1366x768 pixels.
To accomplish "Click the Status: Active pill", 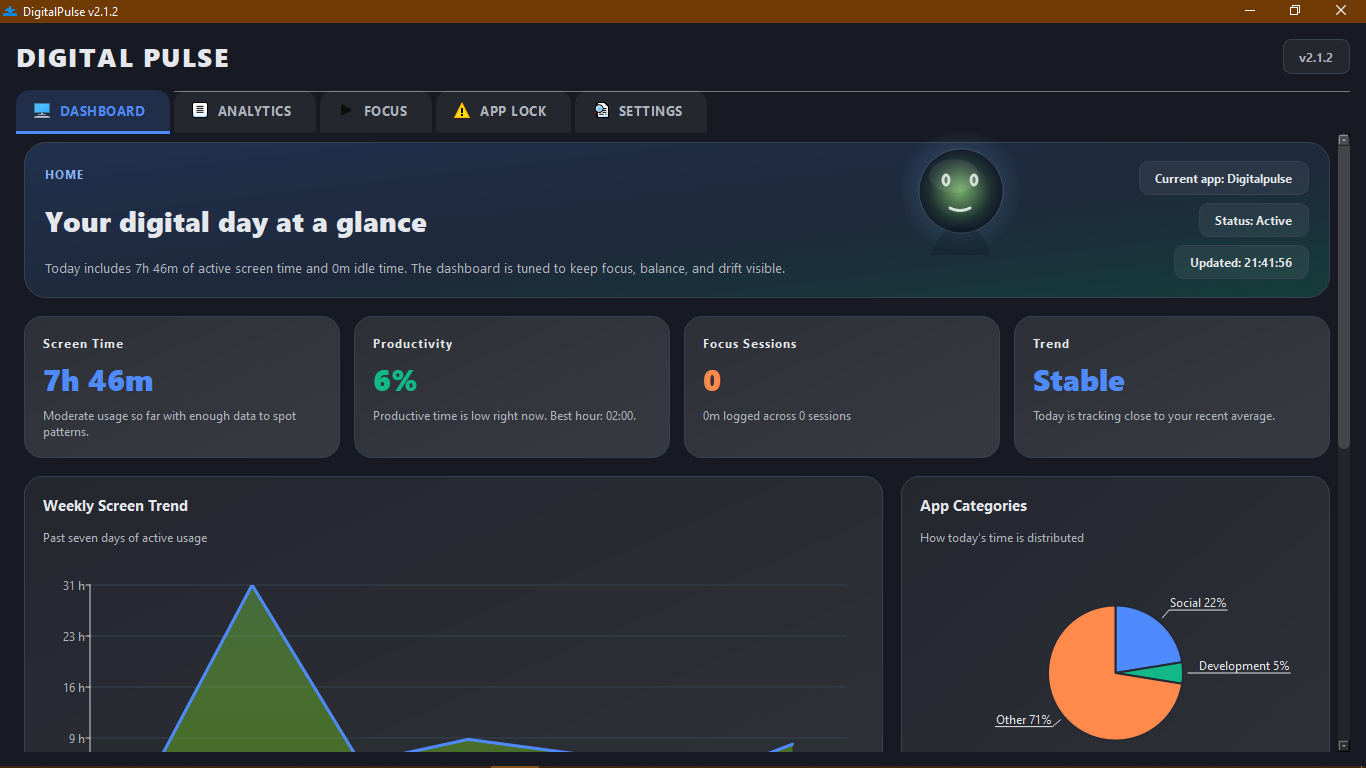I will click(x=1254, y=221).
